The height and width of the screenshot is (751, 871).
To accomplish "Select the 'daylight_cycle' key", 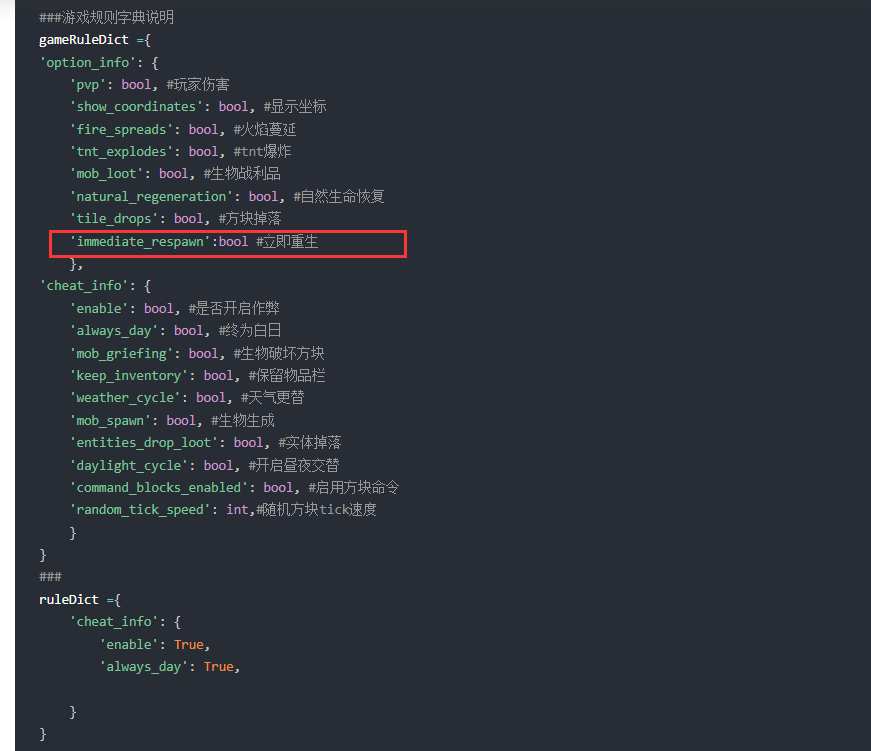I will (x=128, y=466).
